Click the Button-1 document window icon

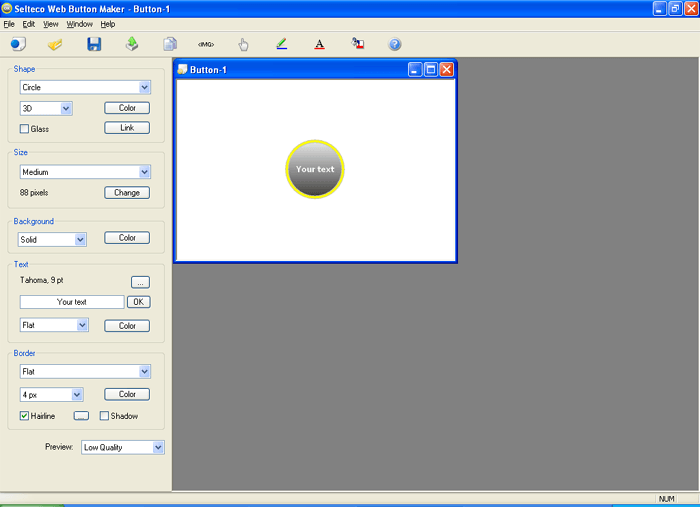point(182,69)
